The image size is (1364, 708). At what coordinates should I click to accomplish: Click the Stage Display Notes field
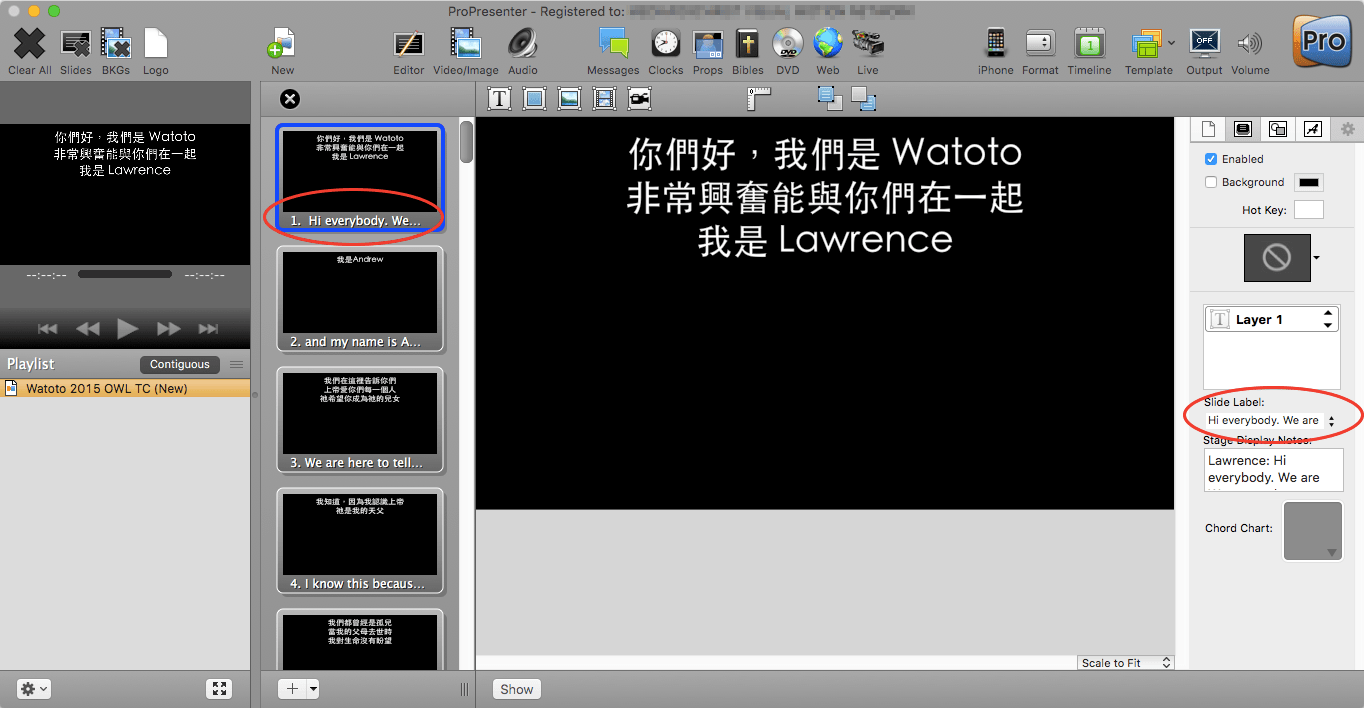(x=1274, y=469)
